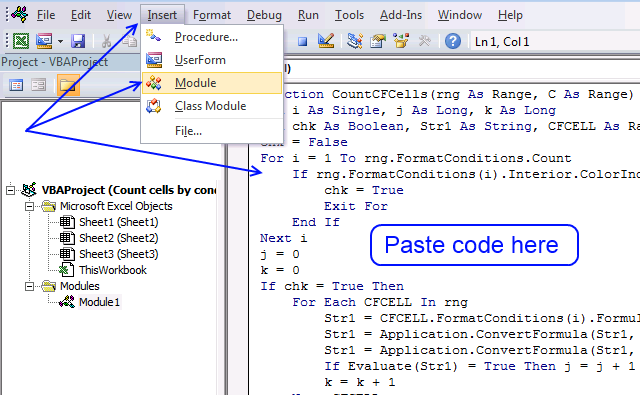The image size is (640, 395).
Task: Choose Class Module from the Insert menu
Action: pos(212,106)
